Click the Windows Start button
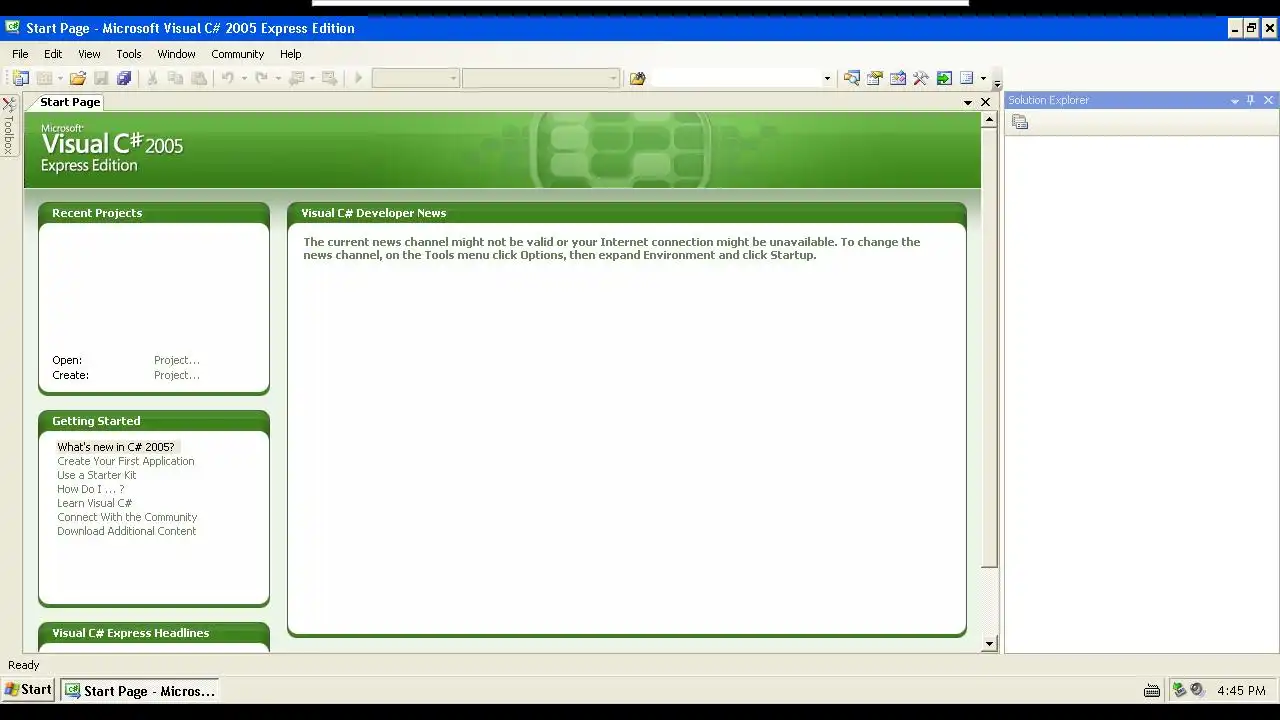 click(x=28, y=690)
